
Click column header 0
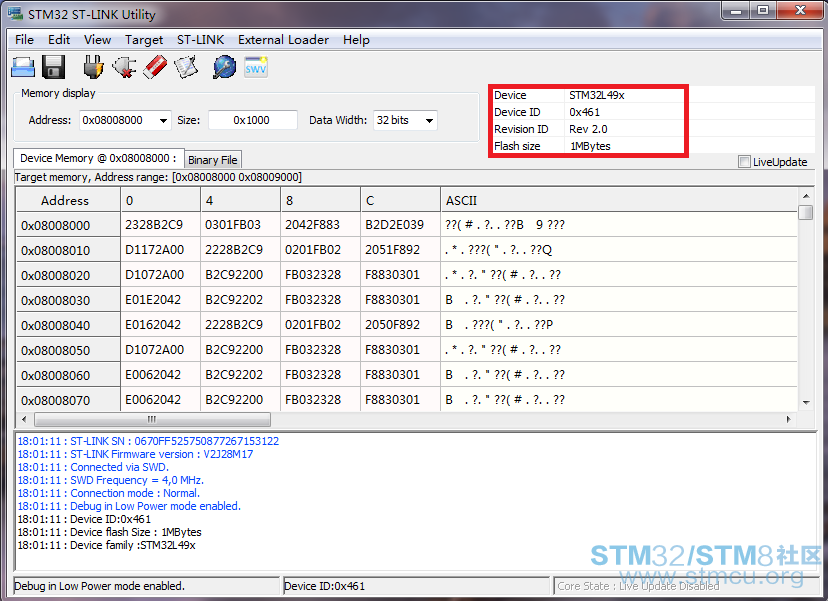[161, 201]
